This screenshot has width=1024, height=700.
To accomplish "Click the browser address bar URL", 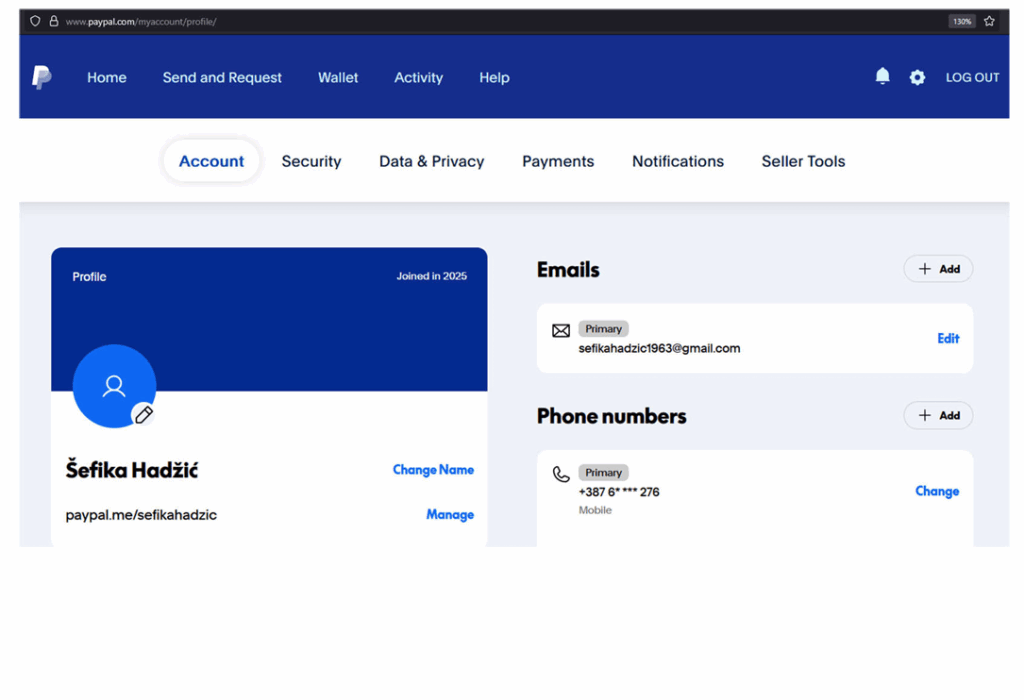I will click(x=141, y=21).
